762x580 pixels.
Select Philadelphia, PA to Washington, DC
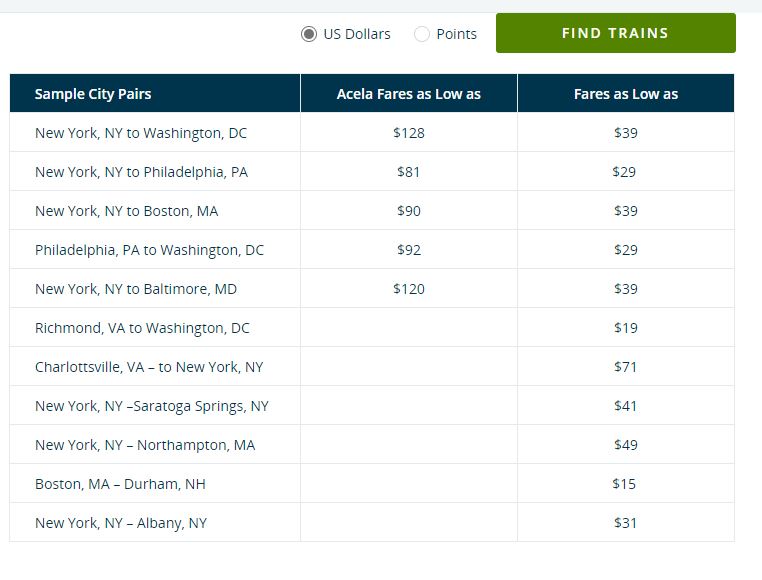[x=149, y=250]
